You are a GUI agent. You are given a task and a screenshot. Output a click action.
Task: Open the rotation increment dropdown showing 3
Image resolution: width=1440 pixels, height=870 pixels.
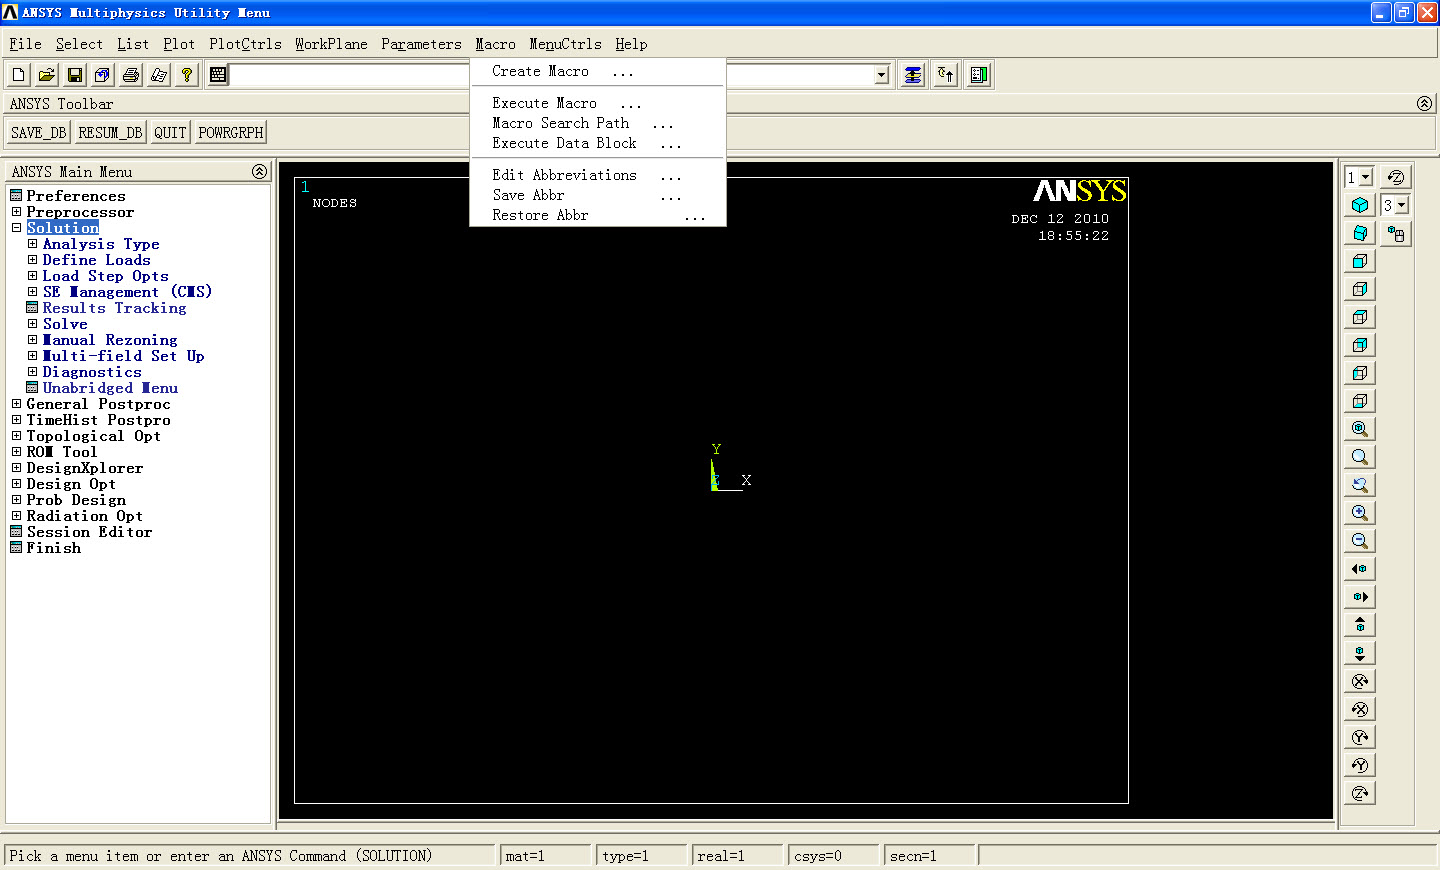click(x=1402, y=205)
